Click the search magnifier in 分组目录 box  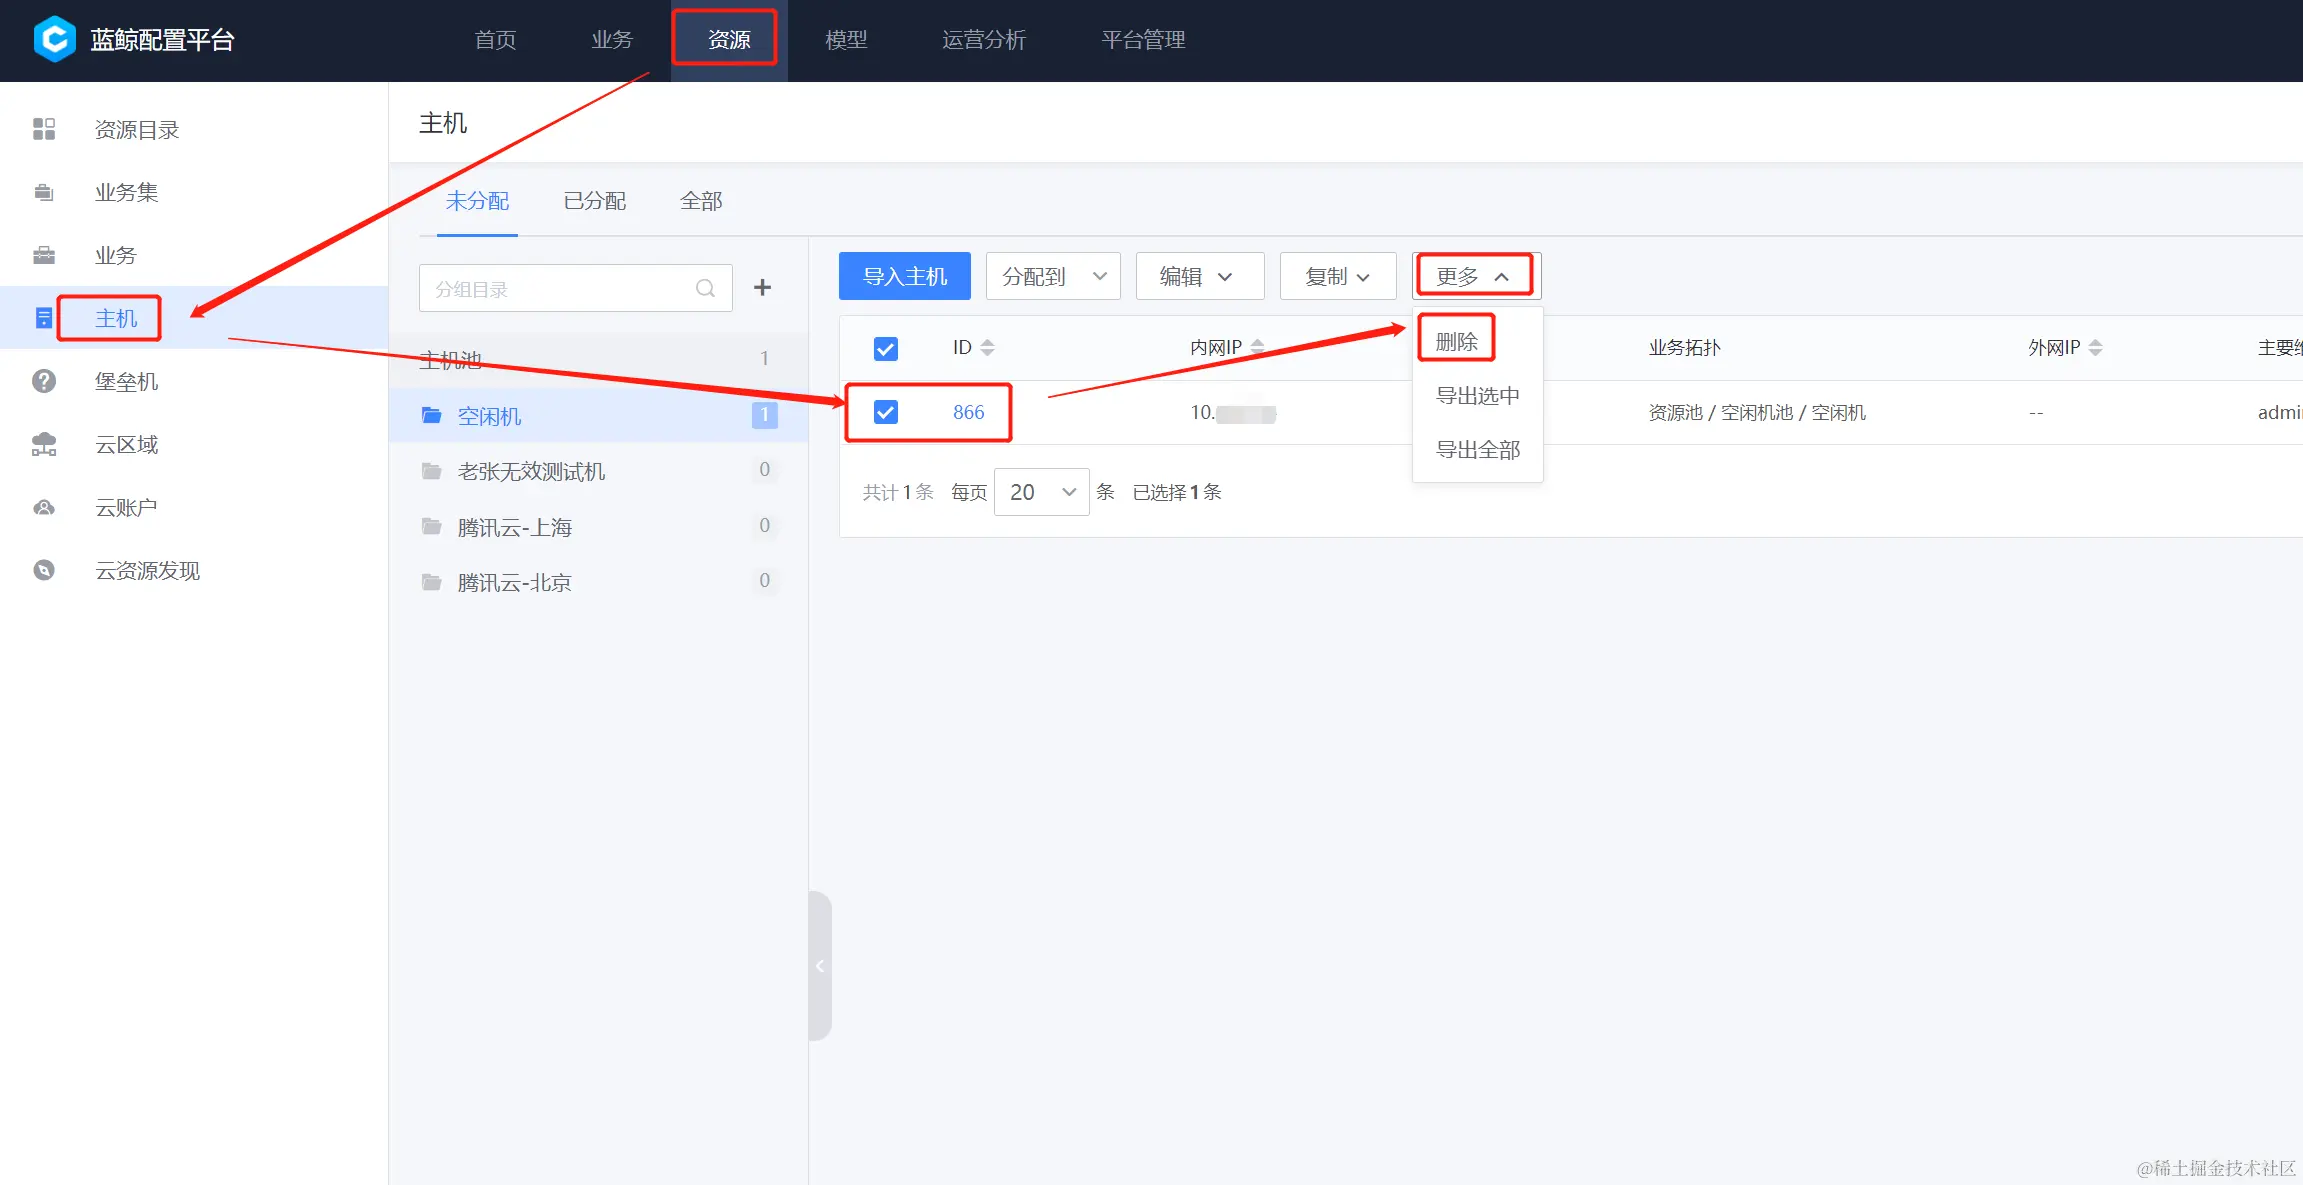[705, 288]
